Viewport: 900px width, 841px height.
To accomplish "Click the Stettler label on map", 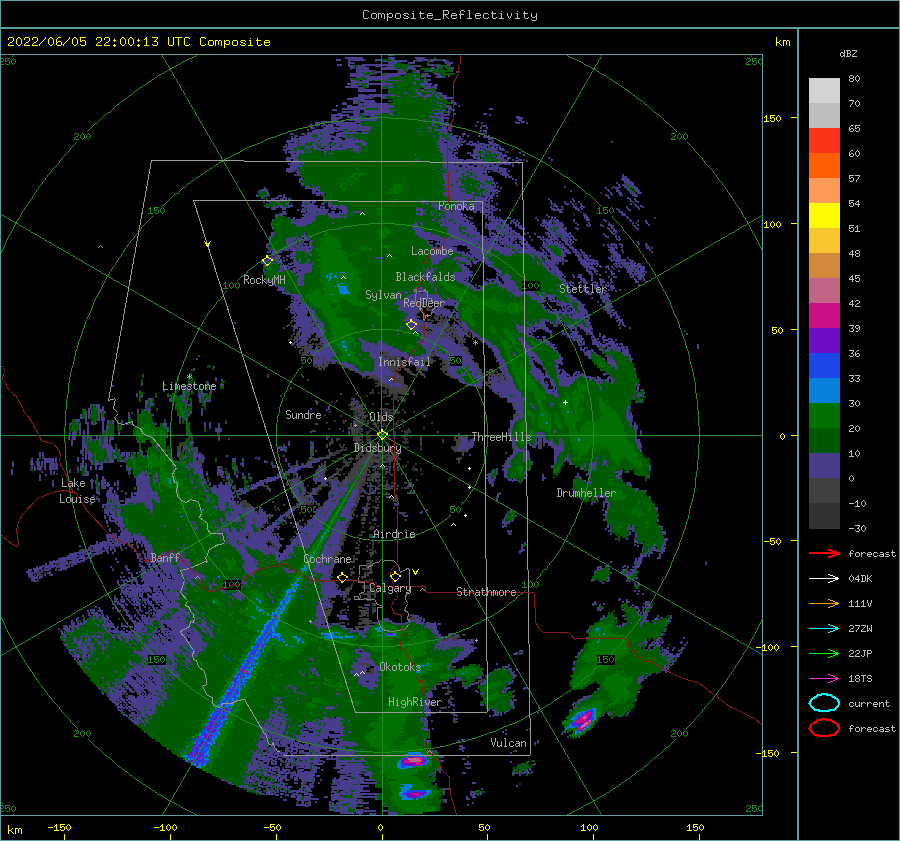I will 583,289.
